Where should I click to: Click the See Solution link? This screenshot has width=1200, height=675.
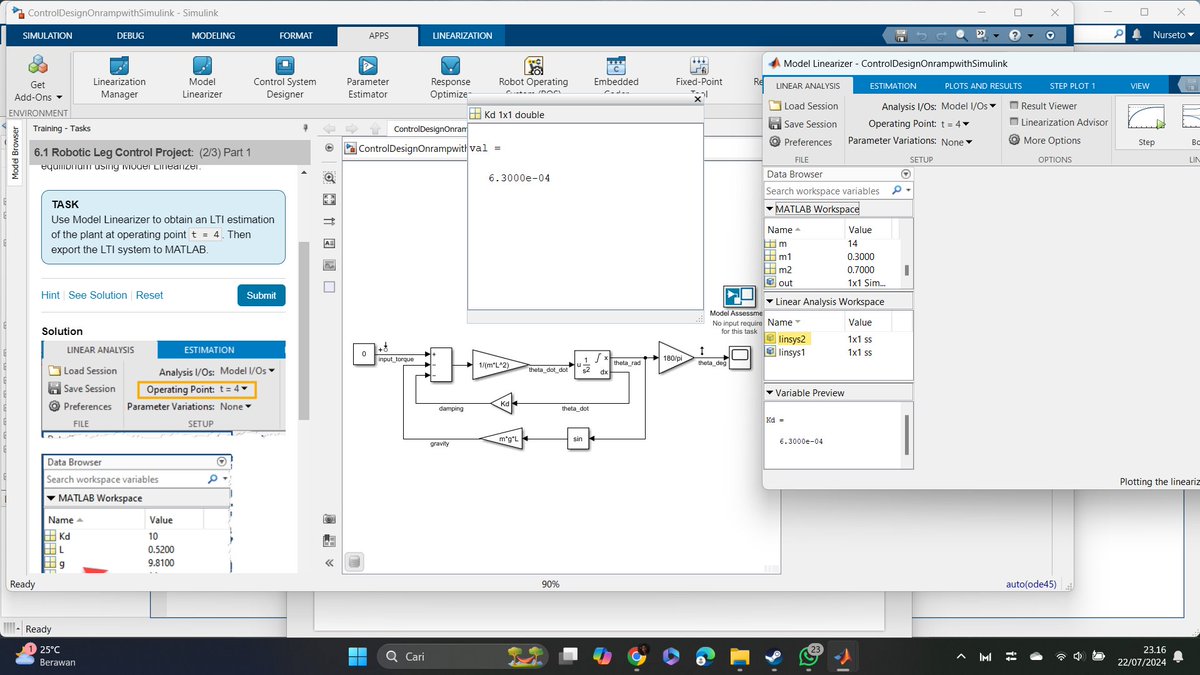click(97, 295)
